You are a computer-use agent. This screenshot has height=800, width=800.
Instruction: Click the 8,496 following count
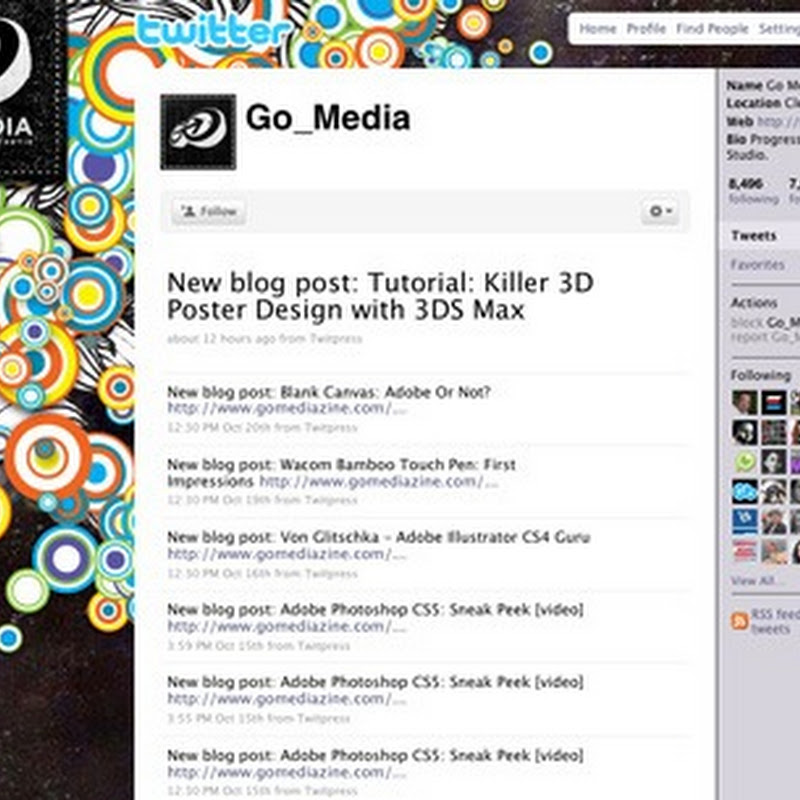tap(754, 191)
